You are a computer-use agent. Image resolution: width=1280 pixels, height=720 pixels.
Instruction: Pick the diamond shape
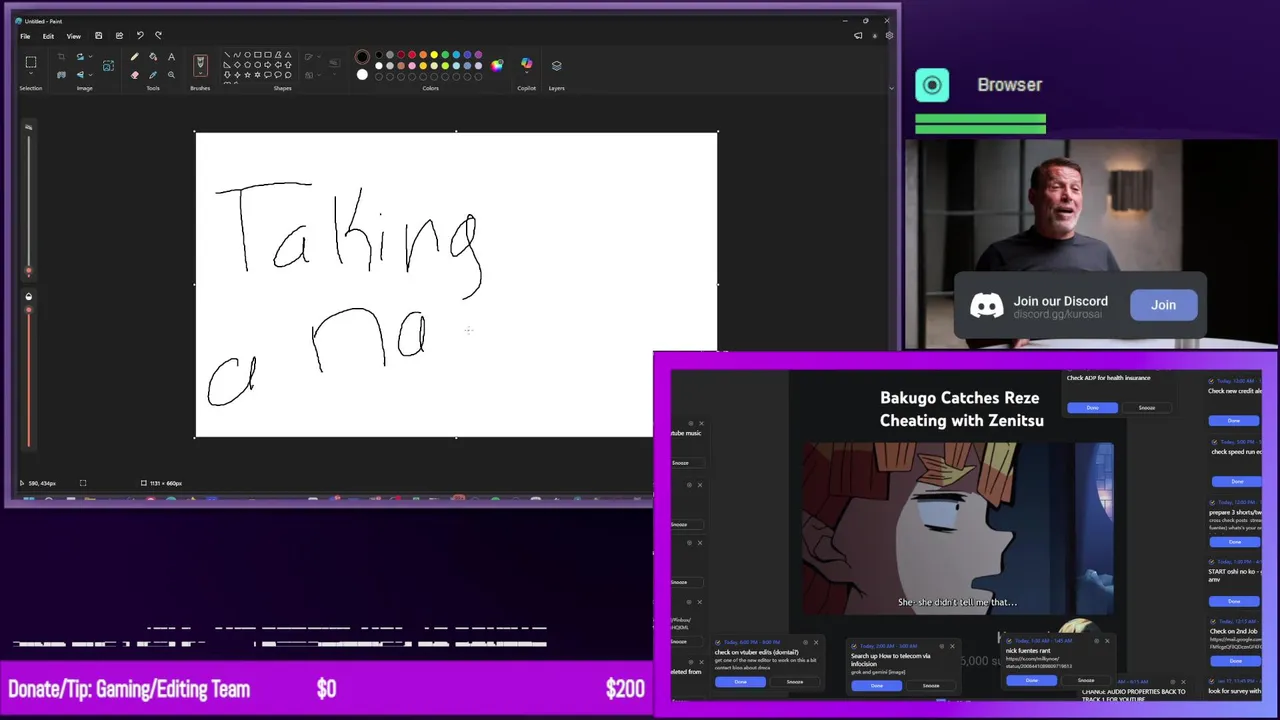[237, 65]
